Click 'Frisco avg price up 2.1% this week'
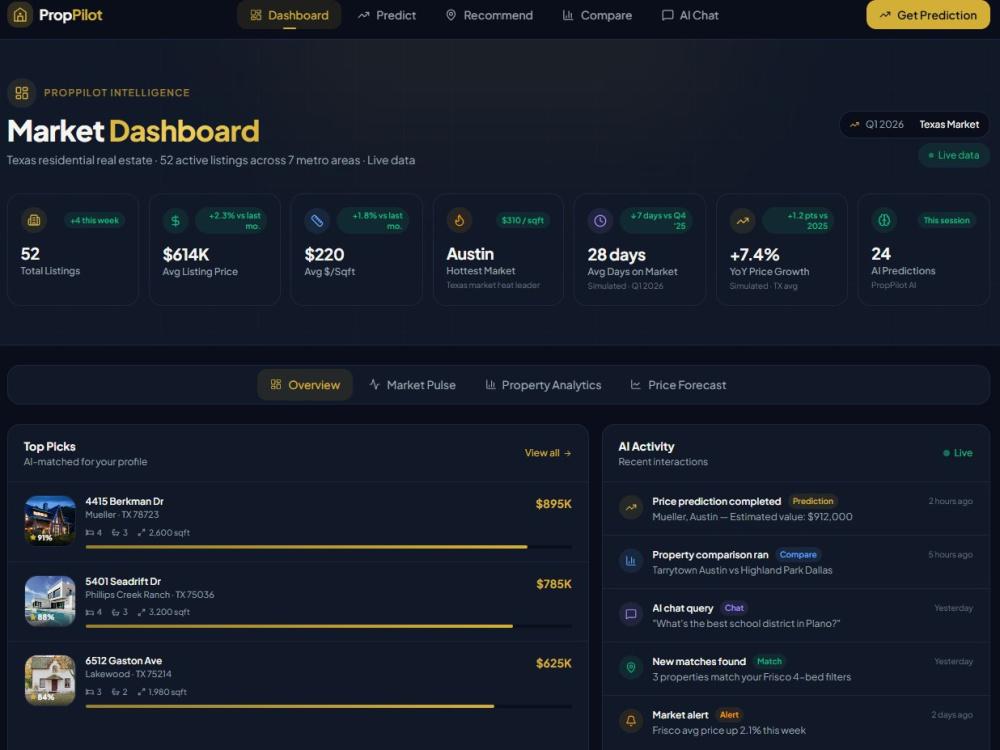 click(729, 731)
